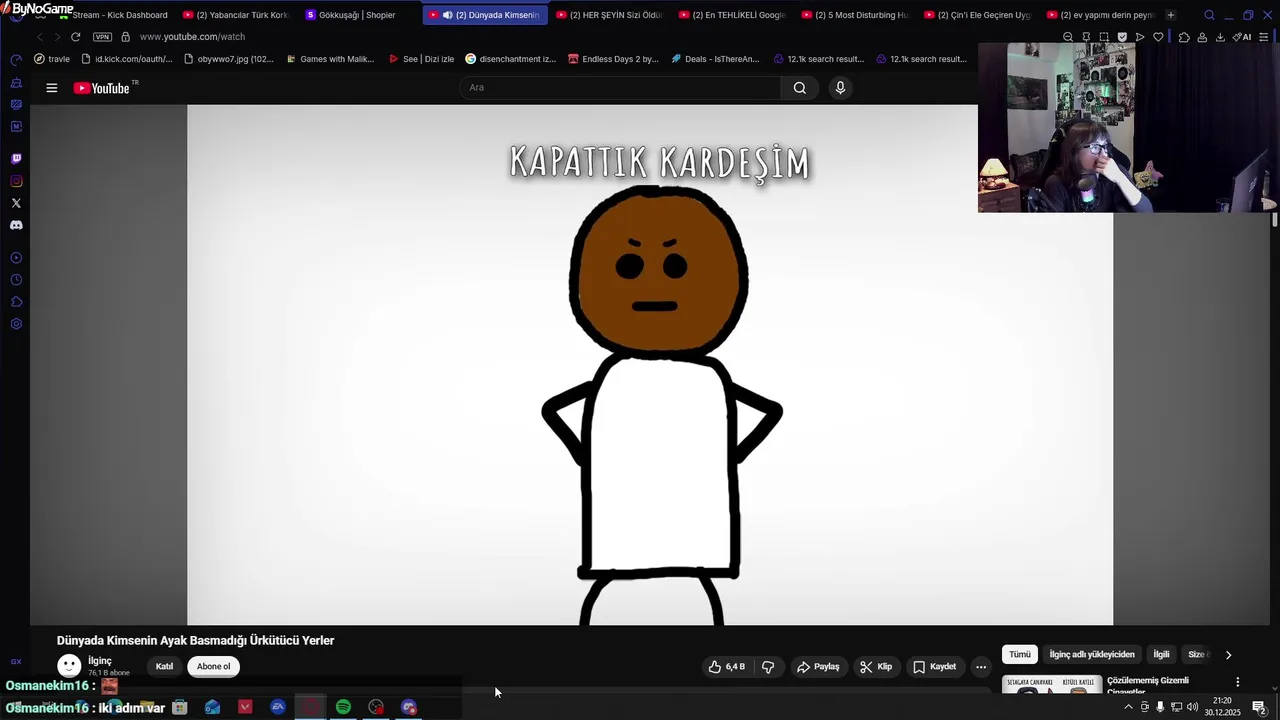Open X (Twitter) sidebar icon
The width and height of the screenshot is (1280, 720).
coord(16,203)
